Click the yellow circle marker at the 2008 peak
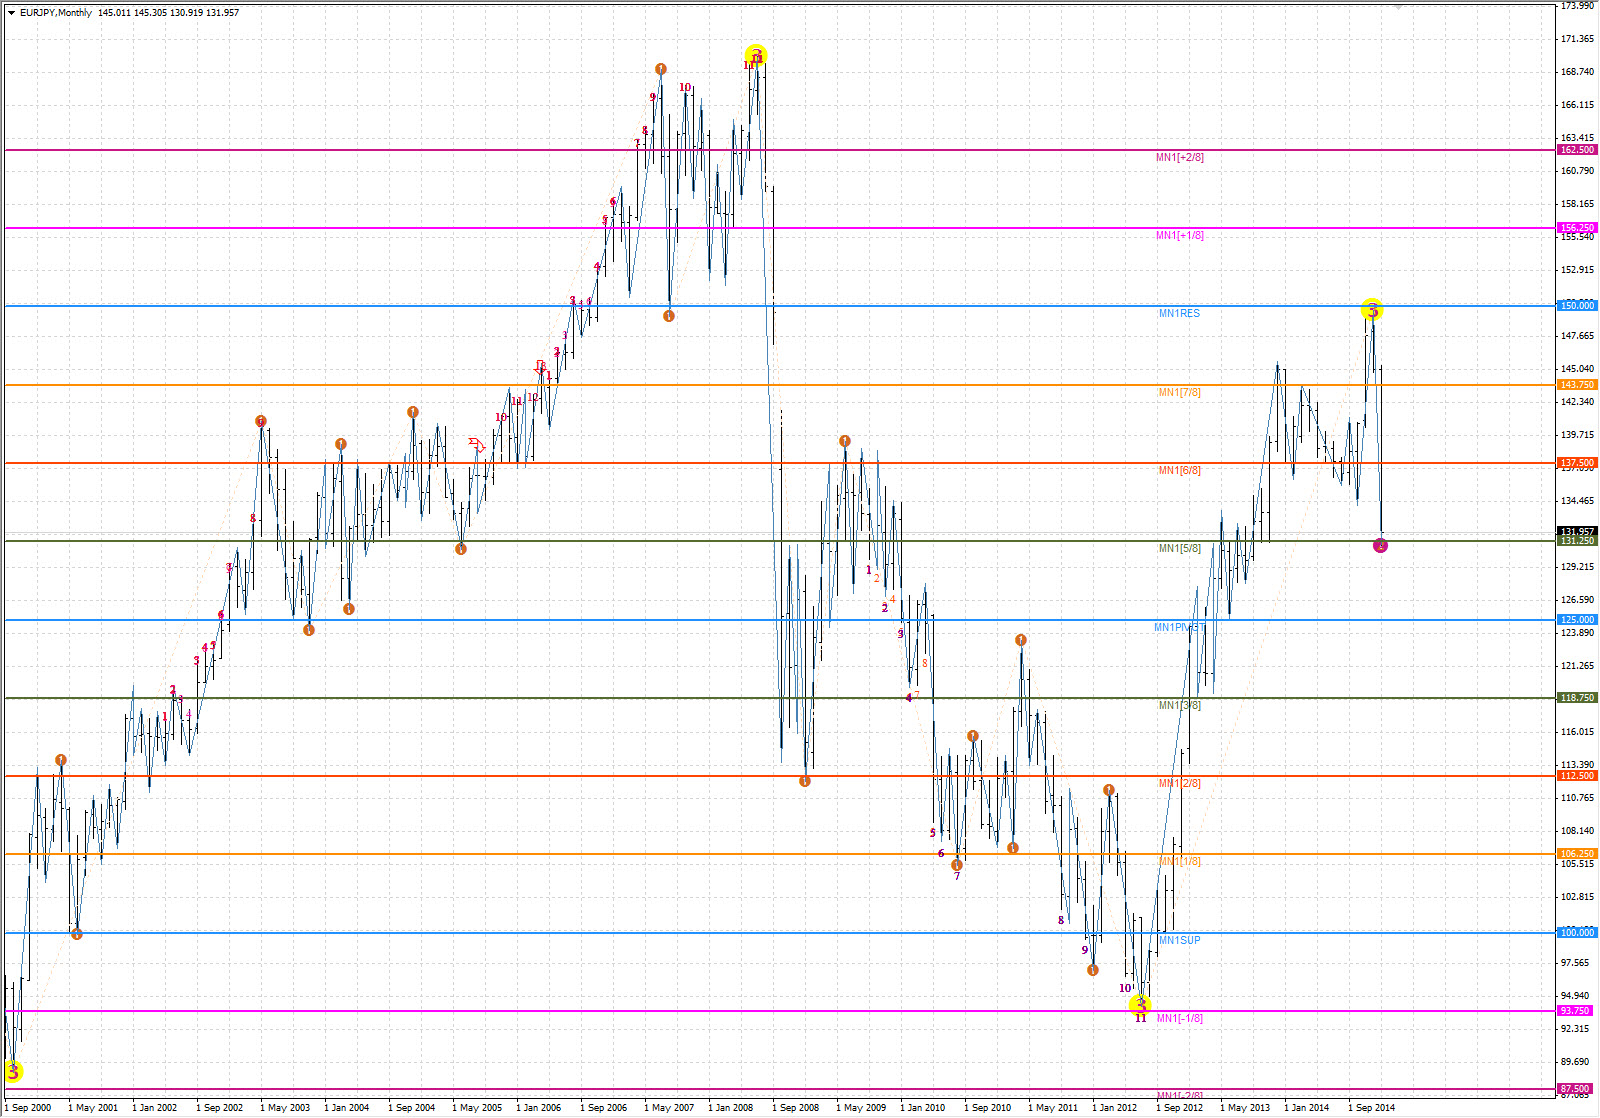This screenshot has width=1600, height=1118. (x=756, y=56)
